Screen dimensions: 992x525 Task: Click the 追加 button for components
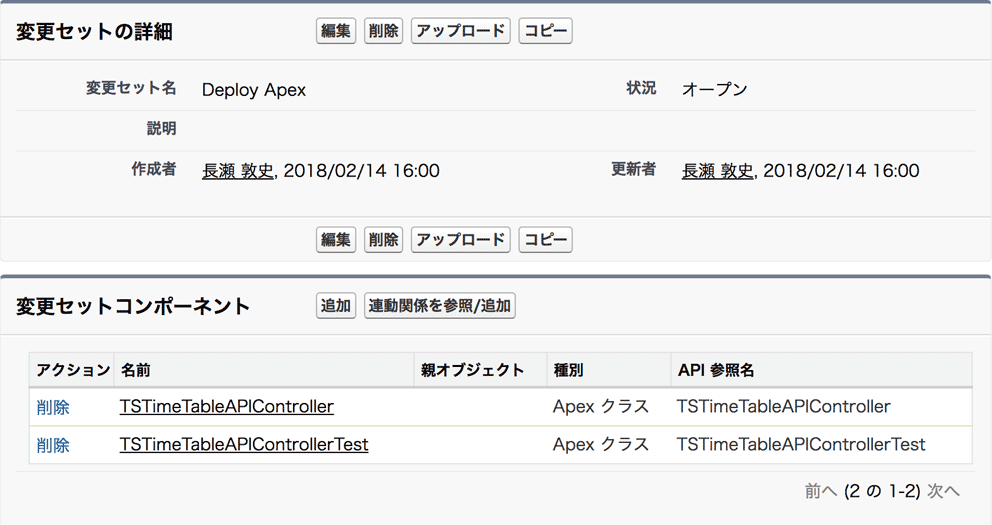336,306
